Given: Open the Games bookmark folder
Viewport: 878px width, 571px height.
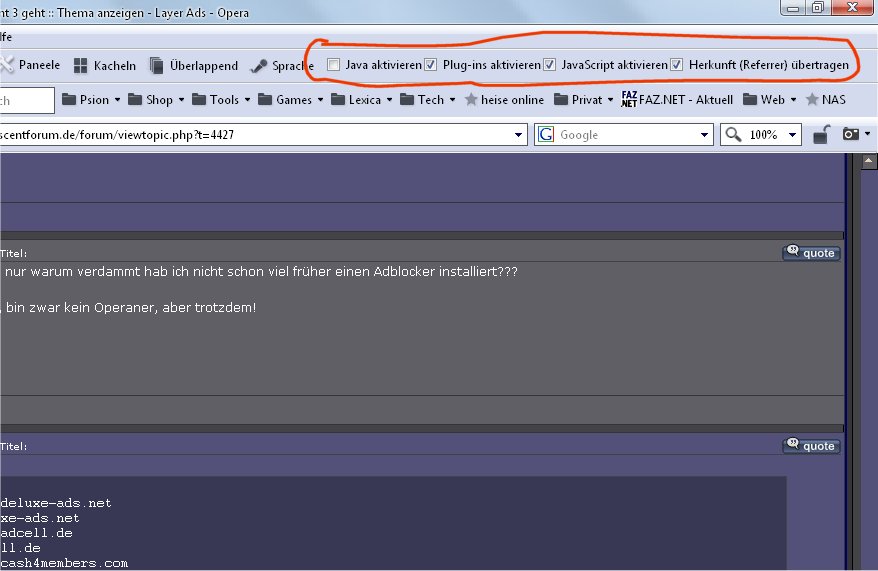Looking at the screenshot, I should pos(289,100).
